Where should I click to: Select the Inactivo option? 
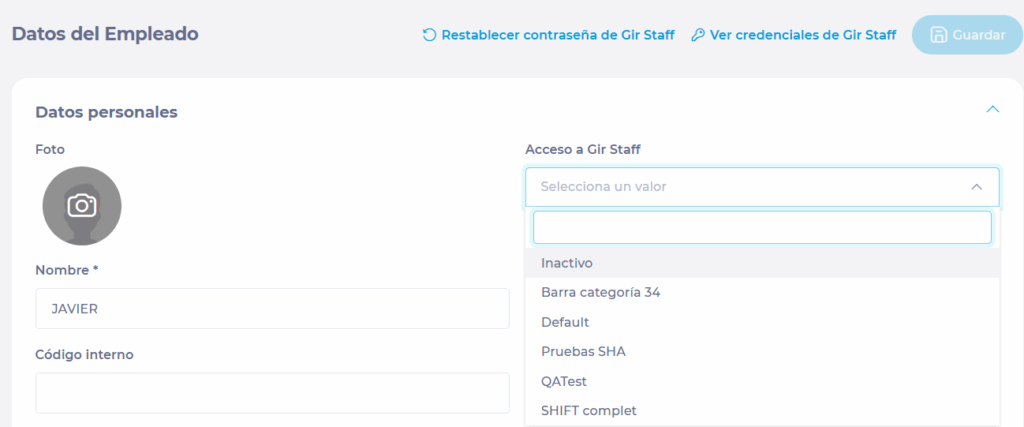point(567,263)
